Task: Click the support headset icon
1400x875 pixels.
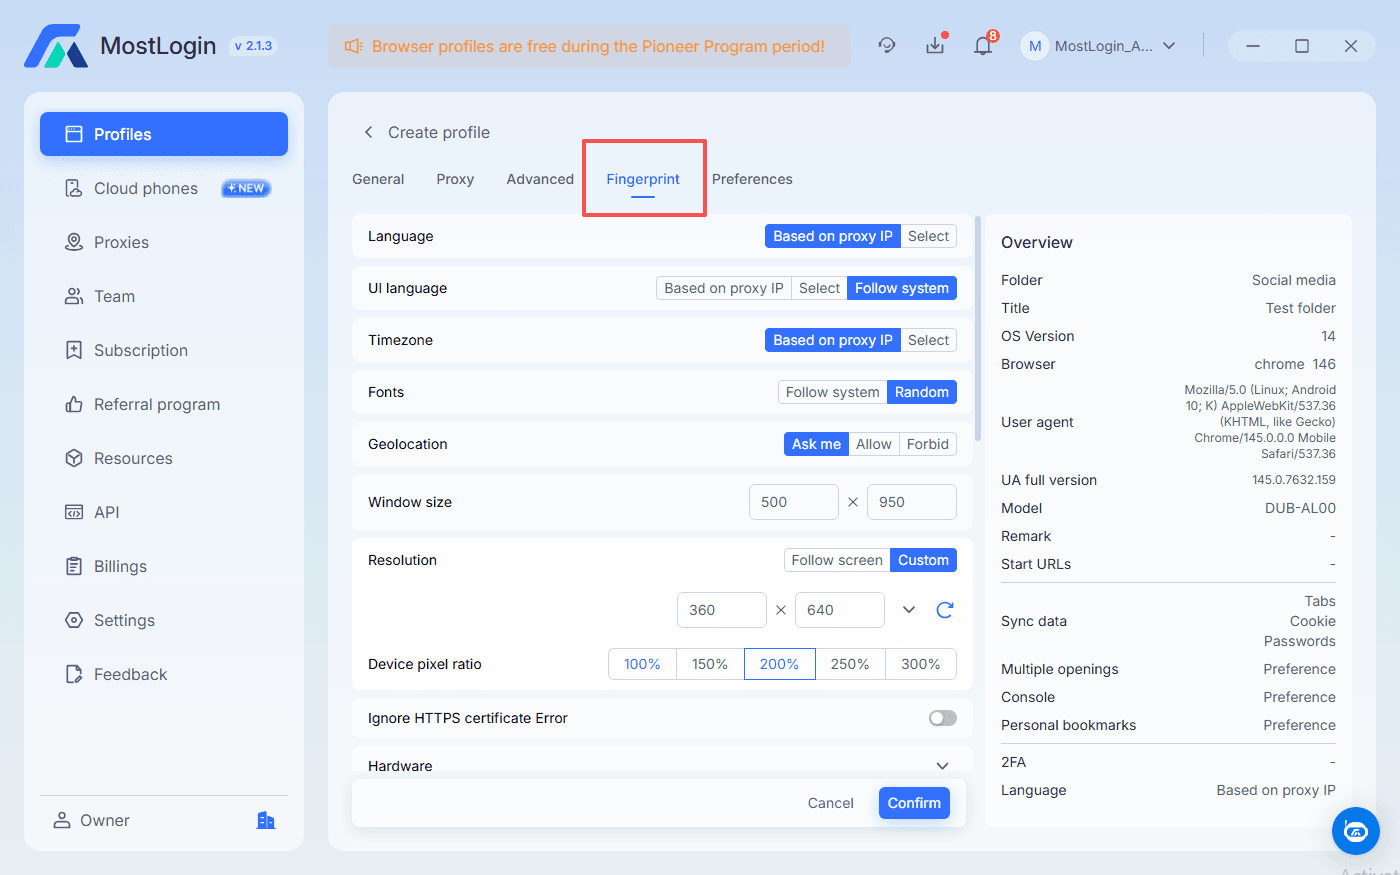Action: tap(887, 46)
